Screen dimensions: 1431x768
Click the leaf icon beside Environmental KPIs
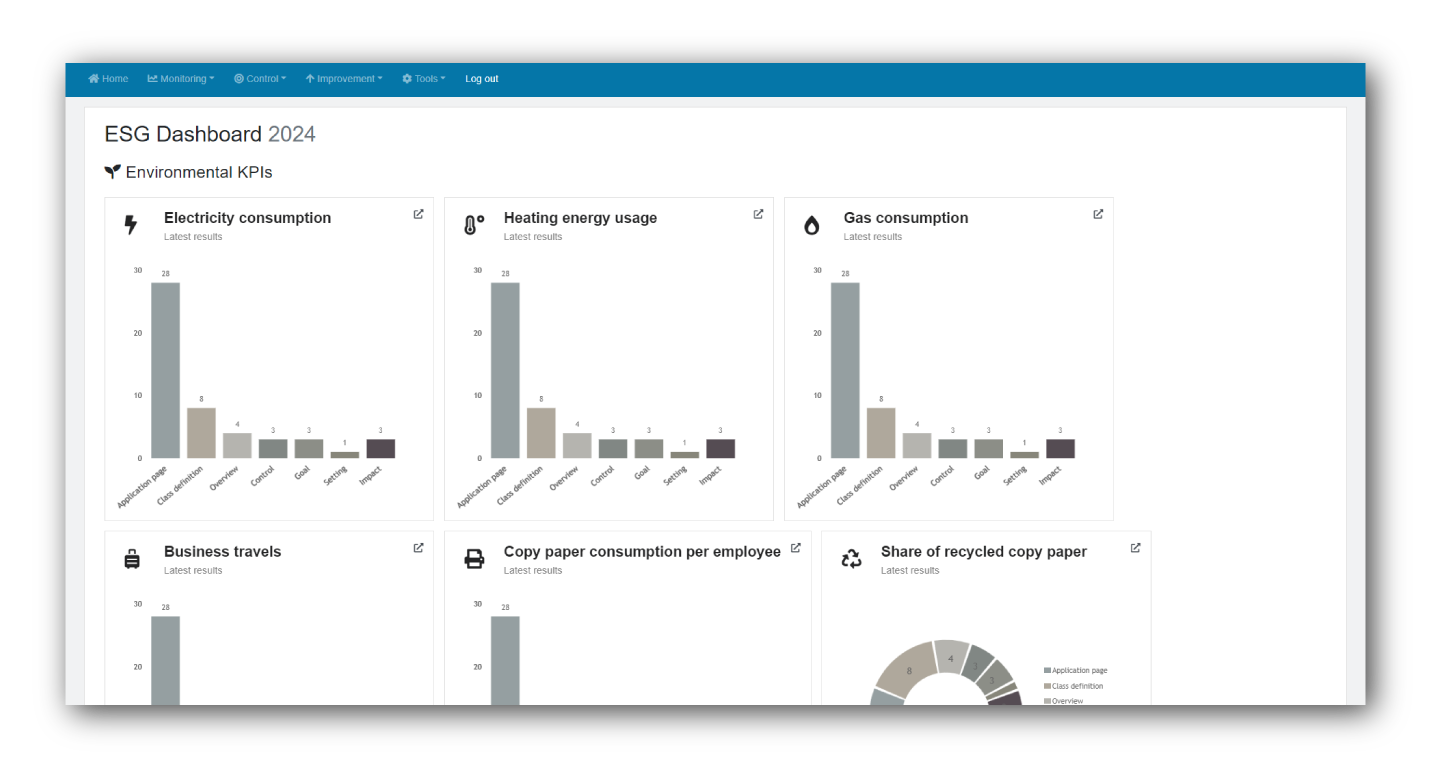click(112, 171)
